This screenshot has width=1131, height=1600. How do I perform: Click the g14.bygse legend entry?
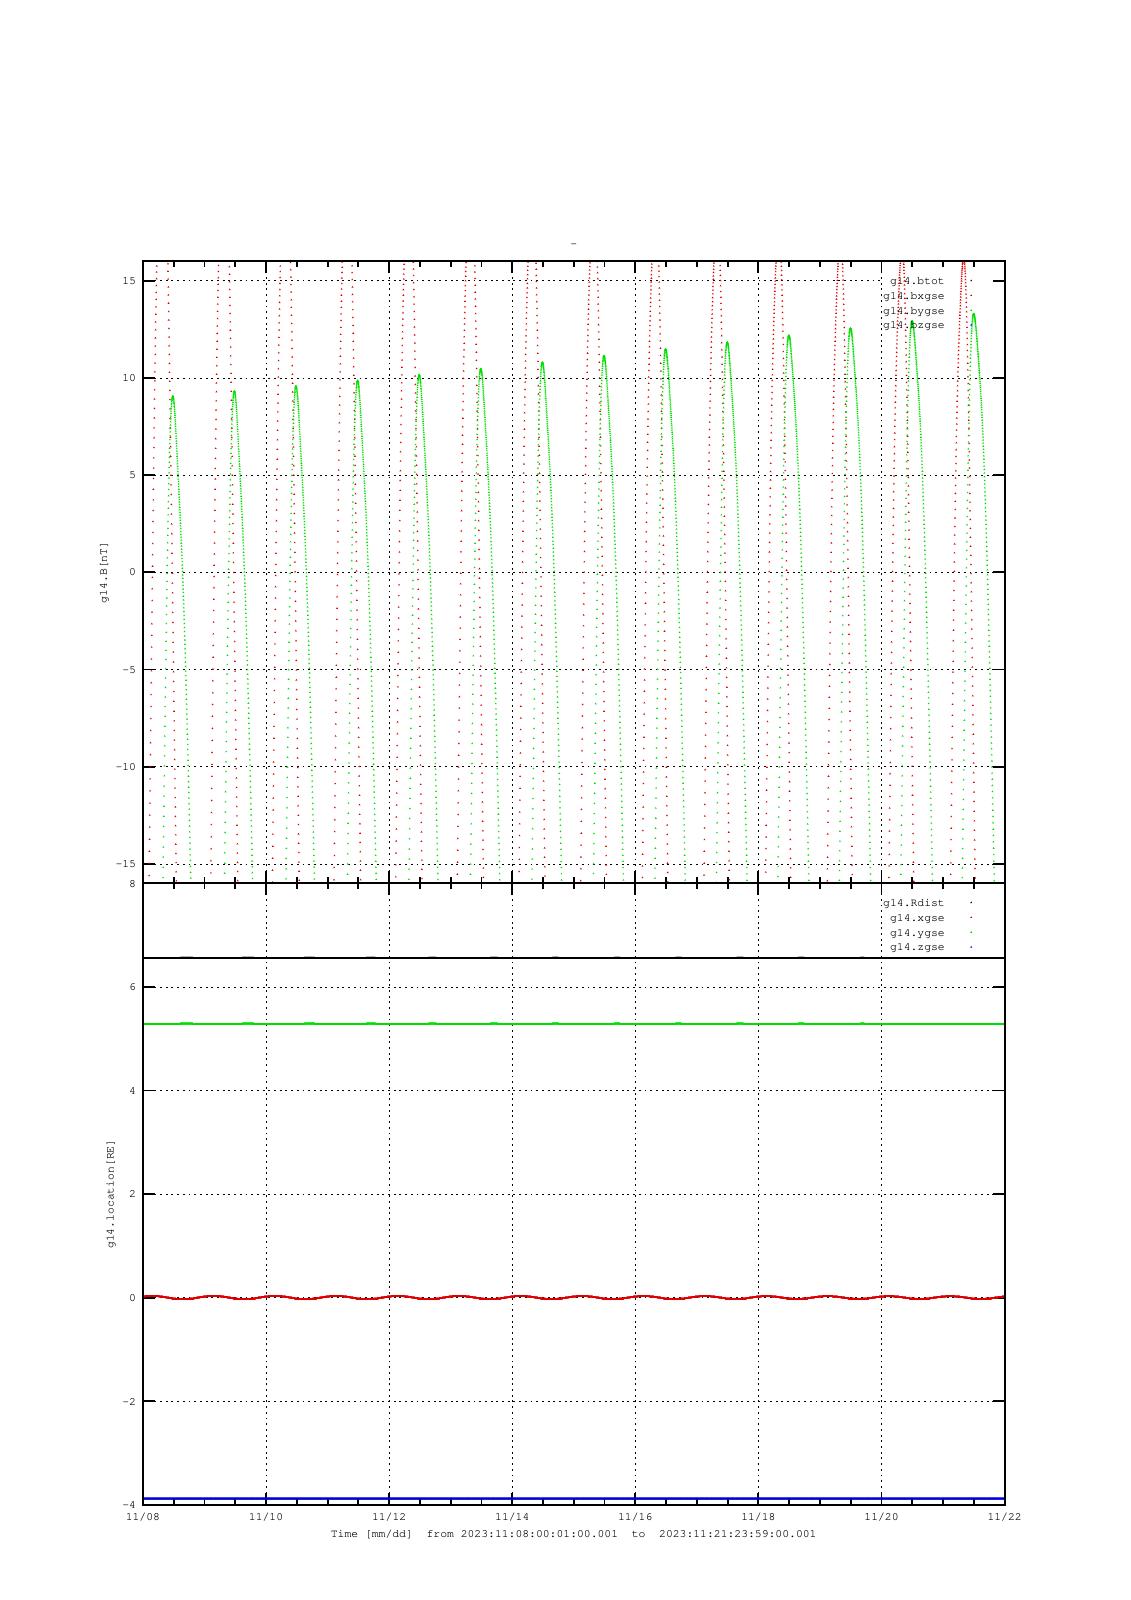(912, 311)
